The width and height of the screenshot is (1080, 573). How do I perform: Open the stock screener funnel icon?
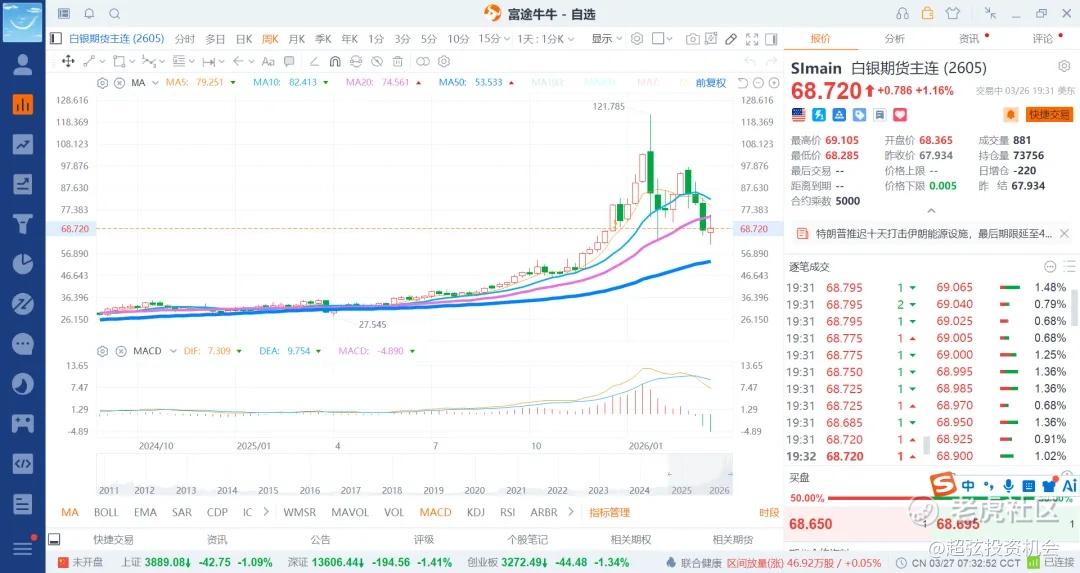[22, 224]
